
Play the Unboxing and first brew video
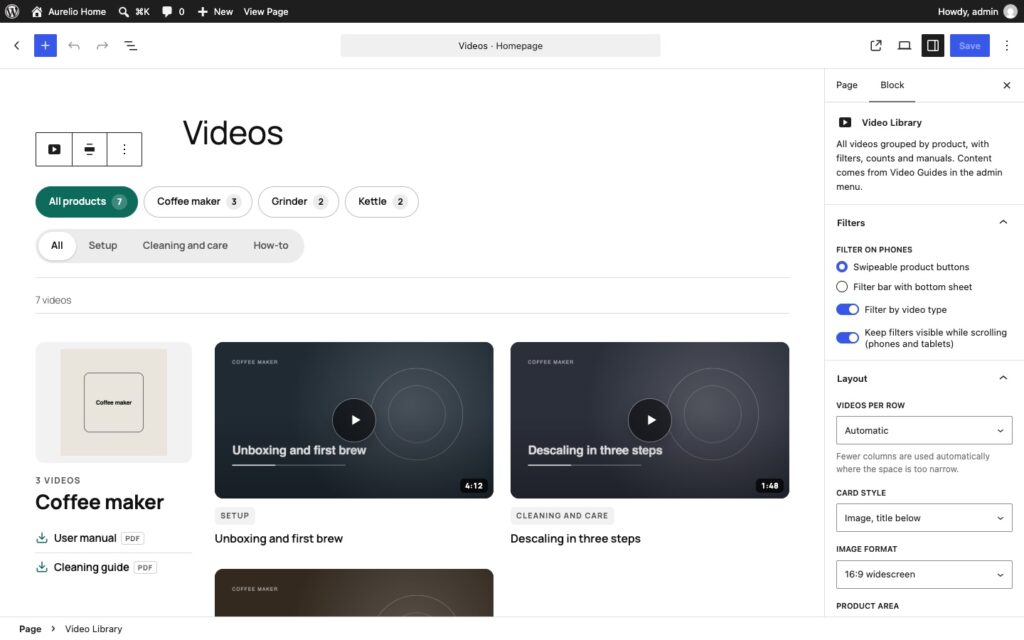[x=354, y=420]
